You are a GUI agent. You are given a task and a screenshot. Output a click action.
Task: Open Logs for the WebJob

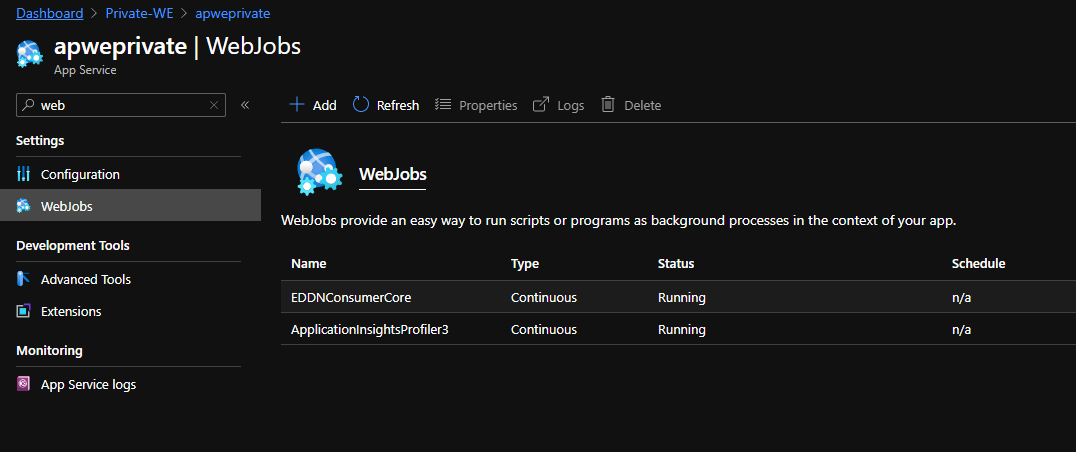558,105
